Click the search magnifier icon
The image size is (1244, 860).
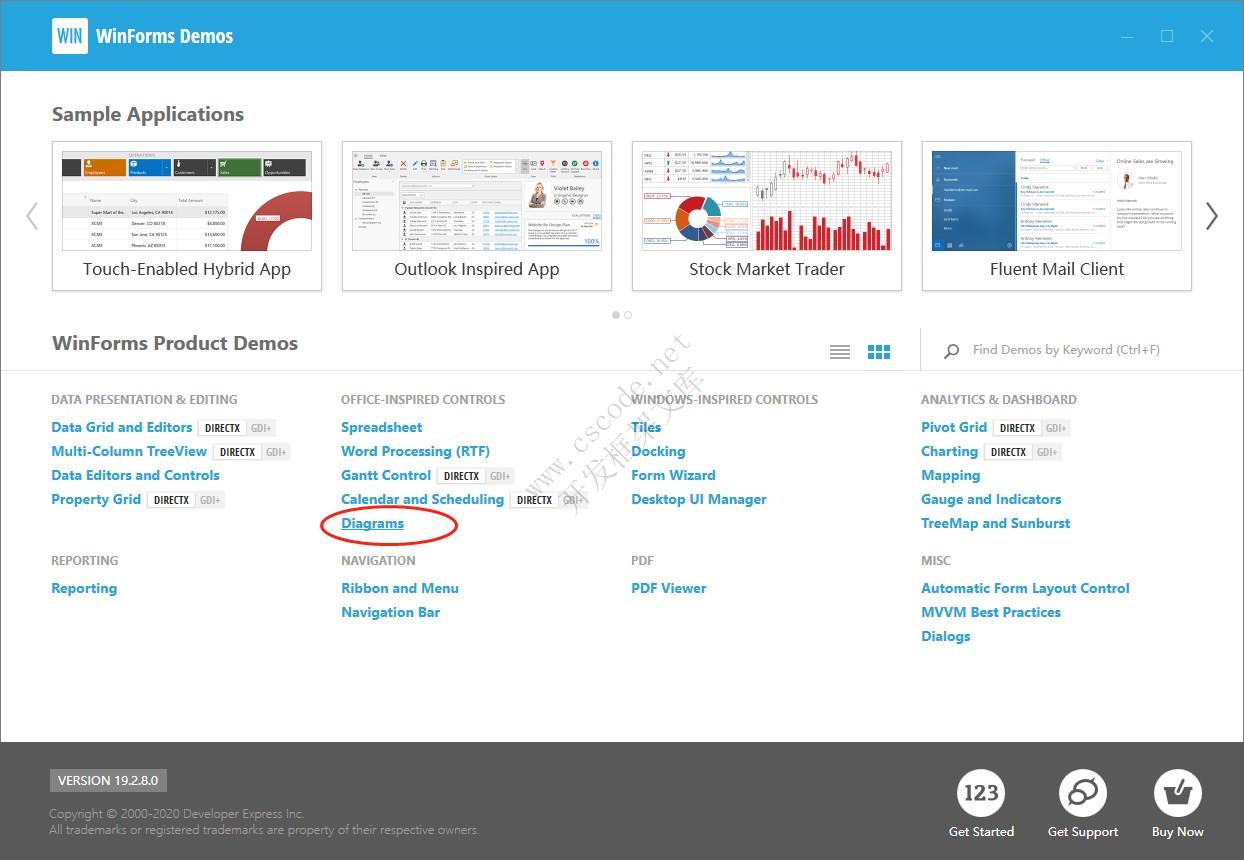click(950, 350)
